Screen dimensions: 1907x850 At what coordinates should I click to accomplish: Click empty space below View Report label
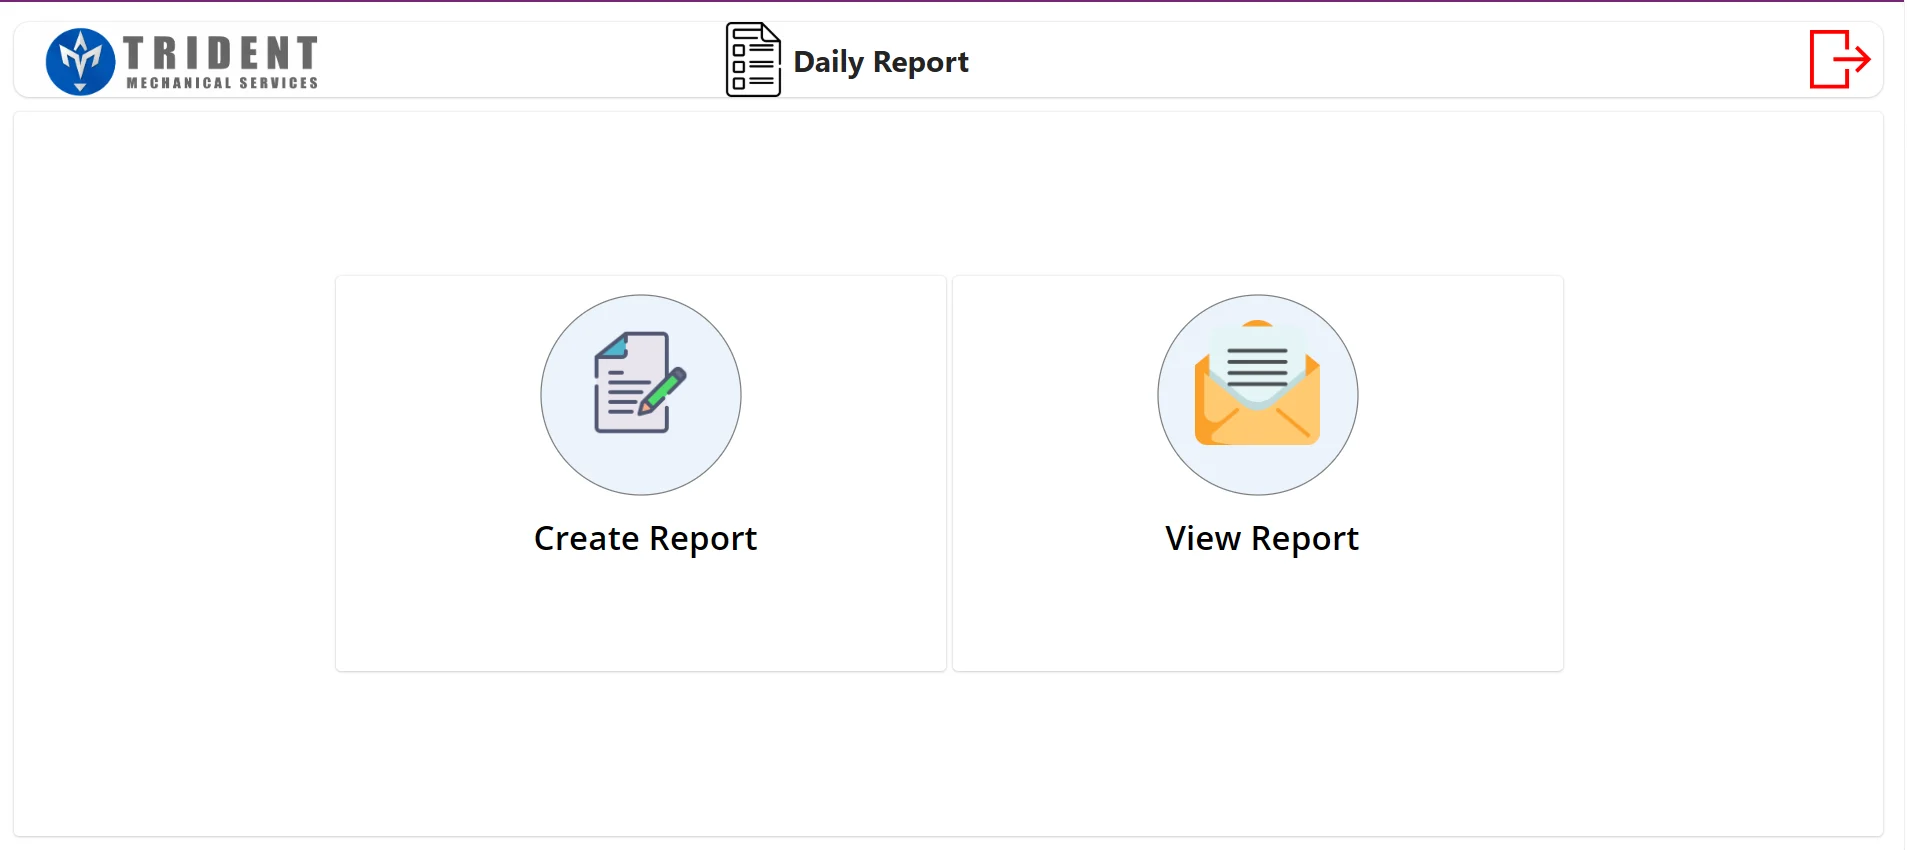point(1258,615)
